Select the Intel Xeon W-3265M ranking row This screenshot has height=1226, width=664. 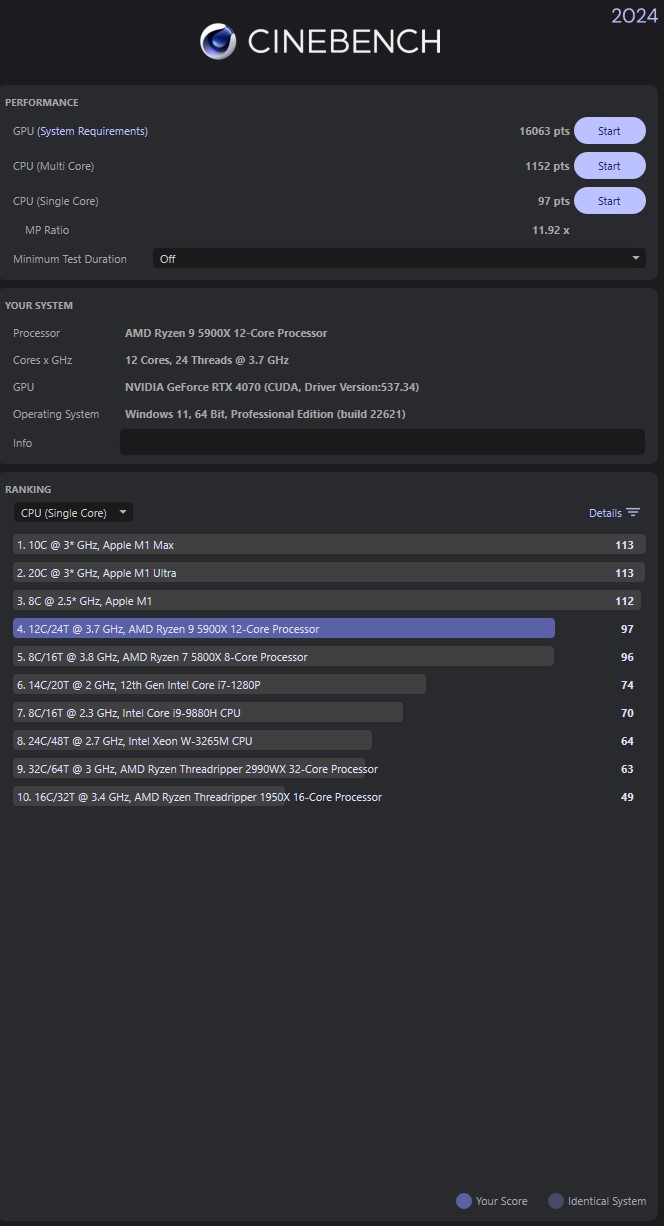(x=192, y=741)
